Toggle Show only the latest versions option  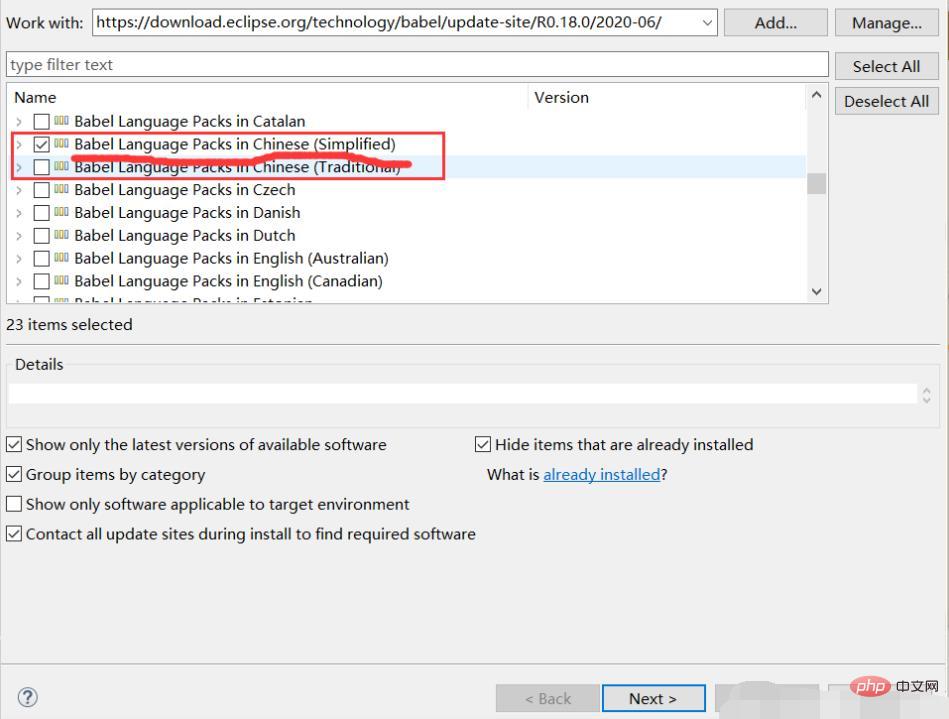[x=14, y=445]
